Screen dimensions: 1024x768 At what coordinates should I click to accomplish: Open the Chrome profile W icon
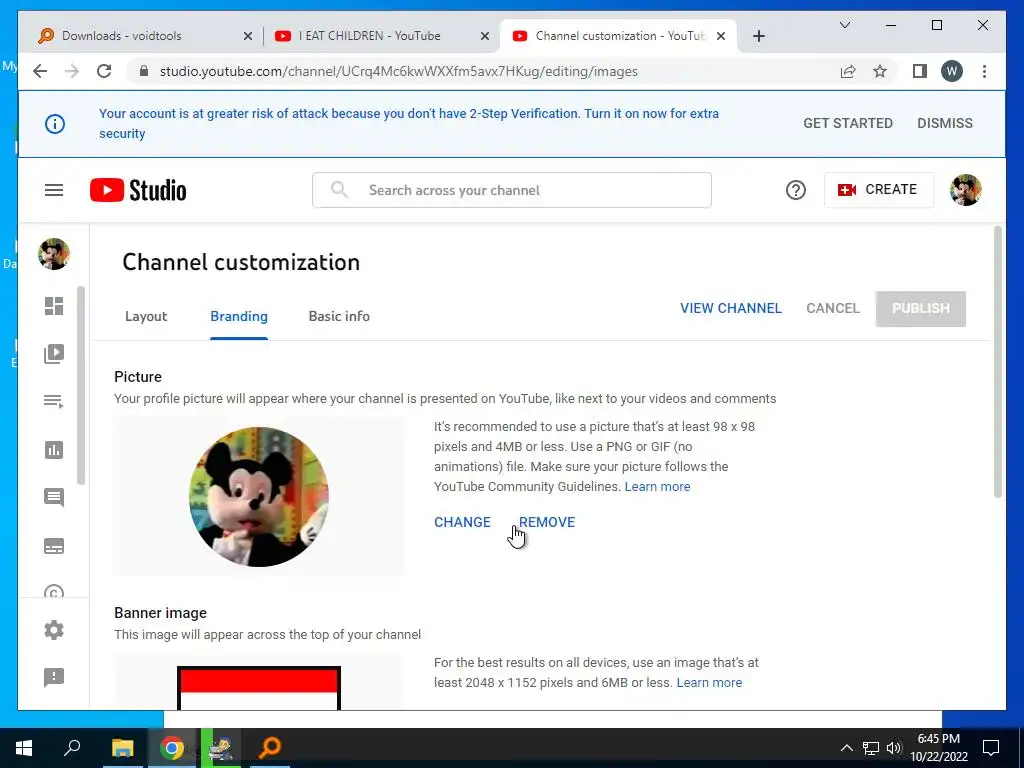coord(952,71)
